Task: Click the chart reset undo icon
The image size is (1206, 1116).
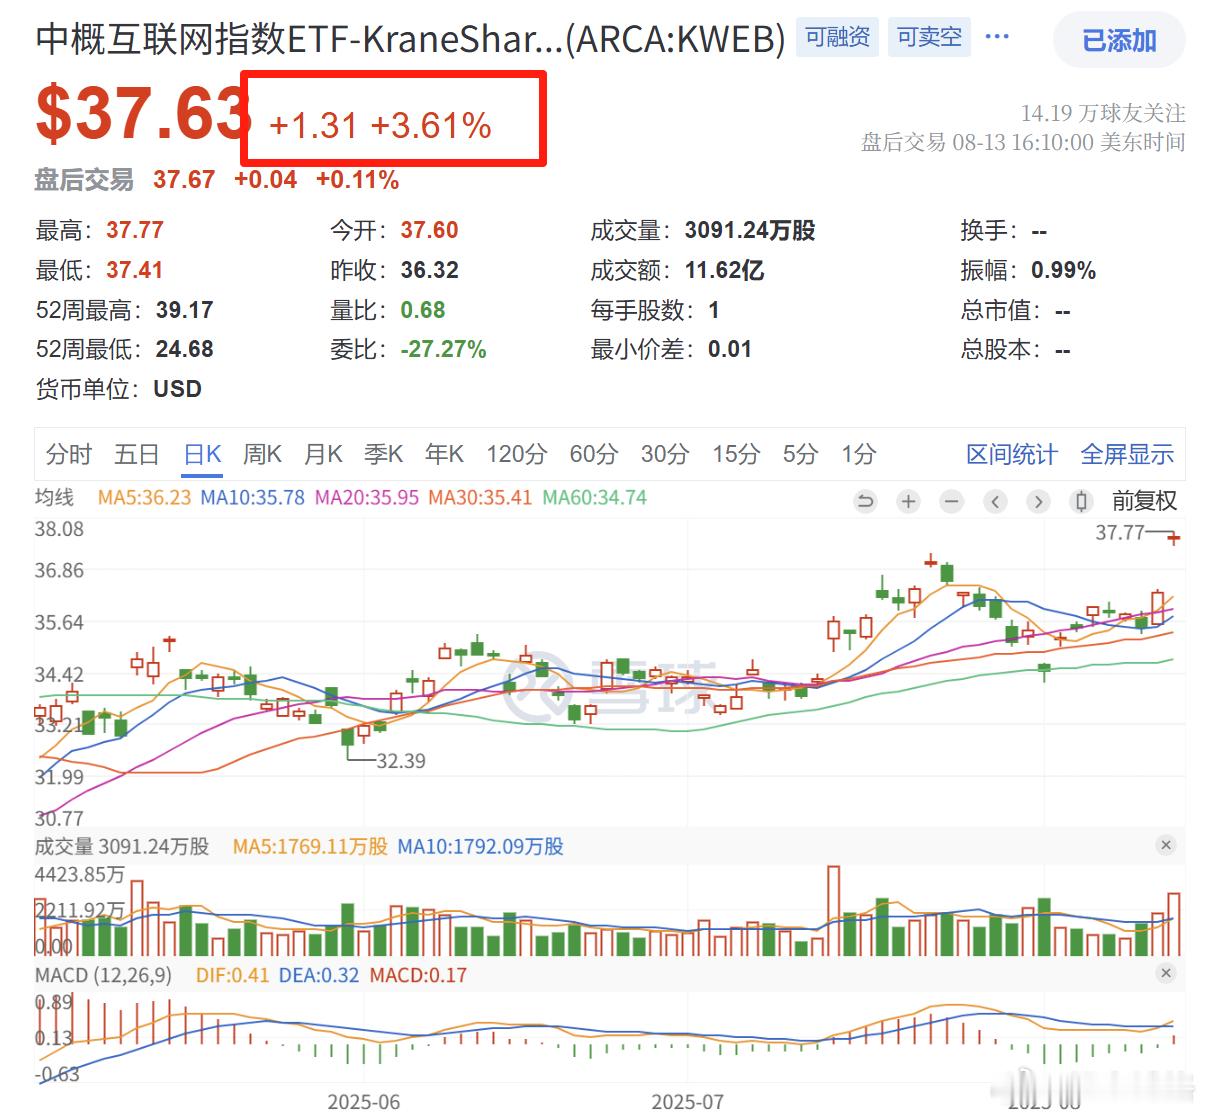Action: pos(866,501)
